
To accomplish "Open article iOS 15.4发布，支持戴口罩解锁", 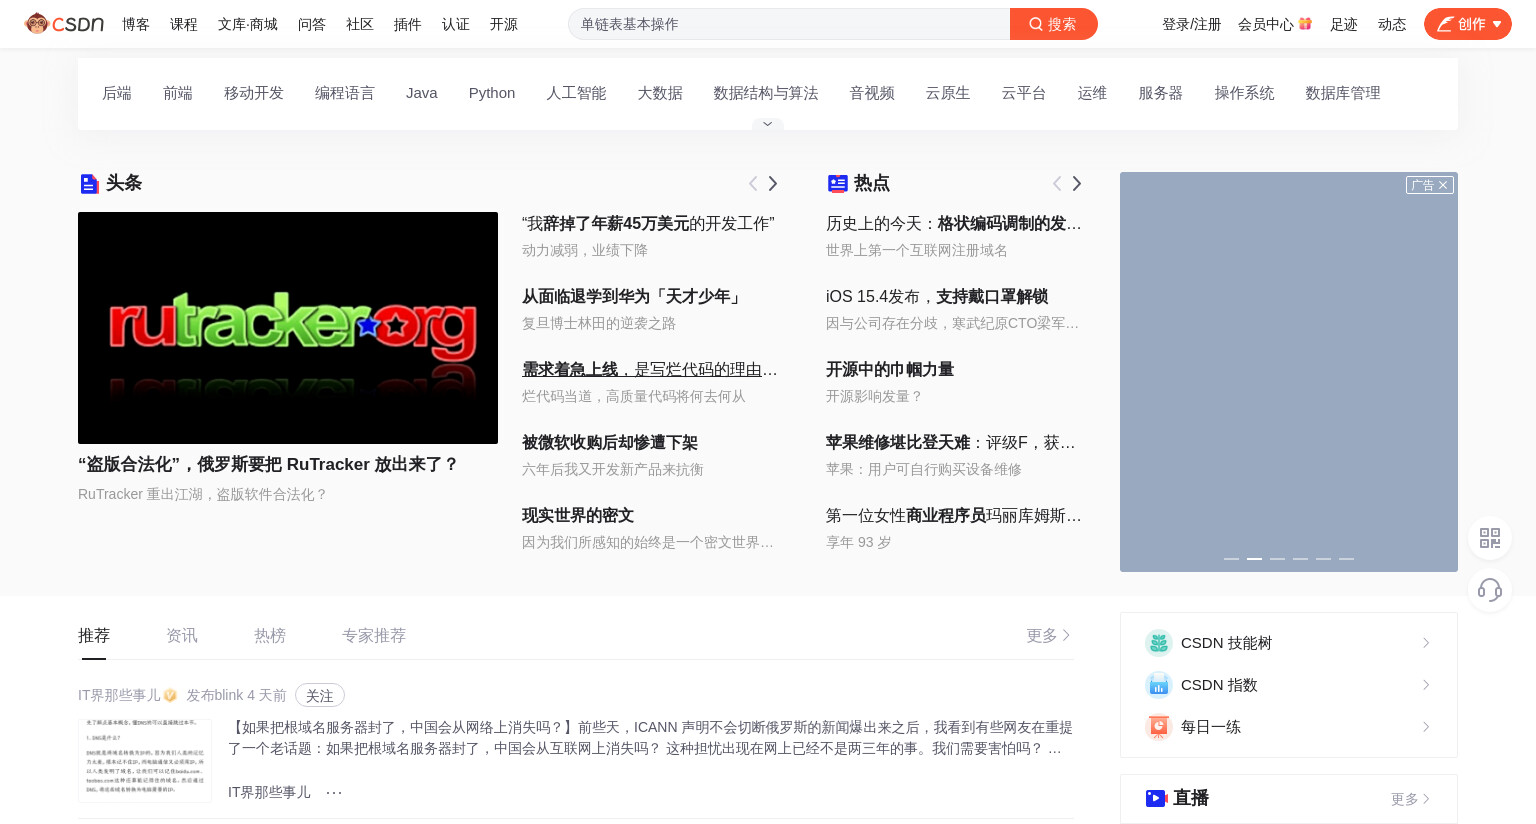I will pyautogui.click(x=937, y=296).
